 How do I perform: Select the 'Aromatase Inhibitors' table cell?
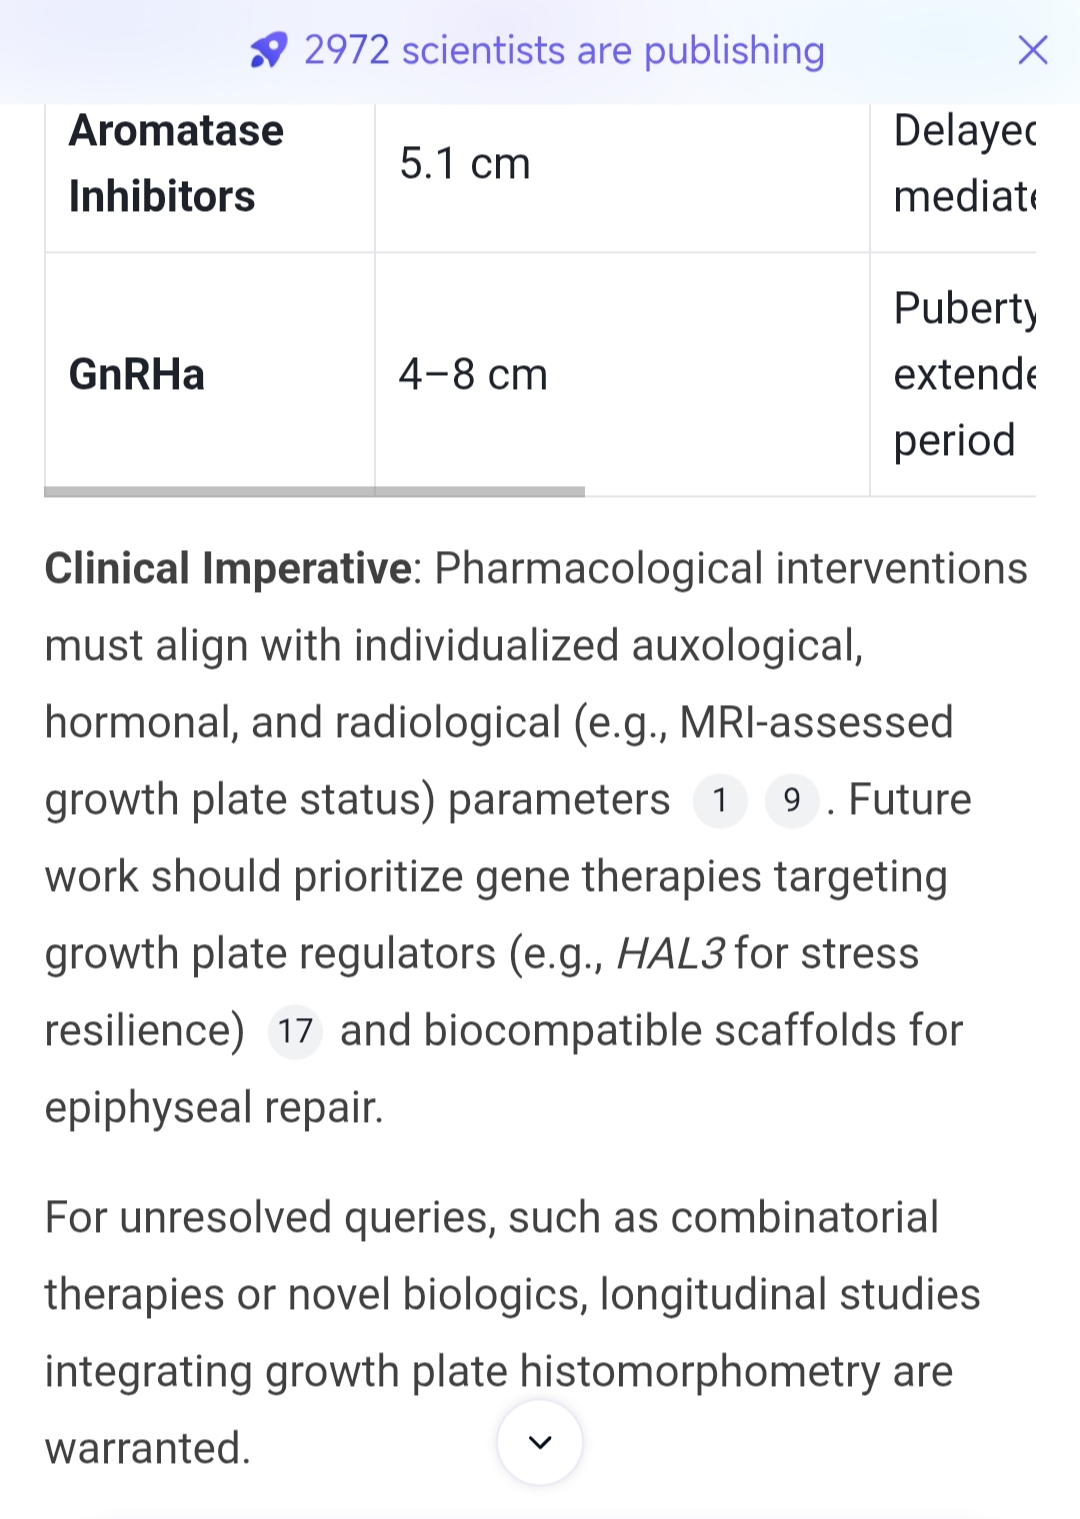[x=176, y=164]
